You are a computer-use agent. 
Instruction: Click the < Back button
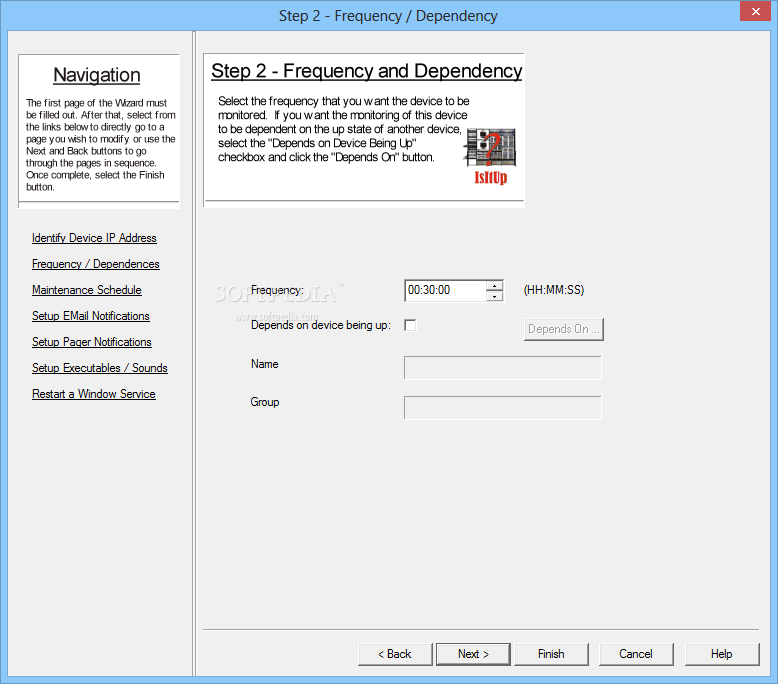395,654
